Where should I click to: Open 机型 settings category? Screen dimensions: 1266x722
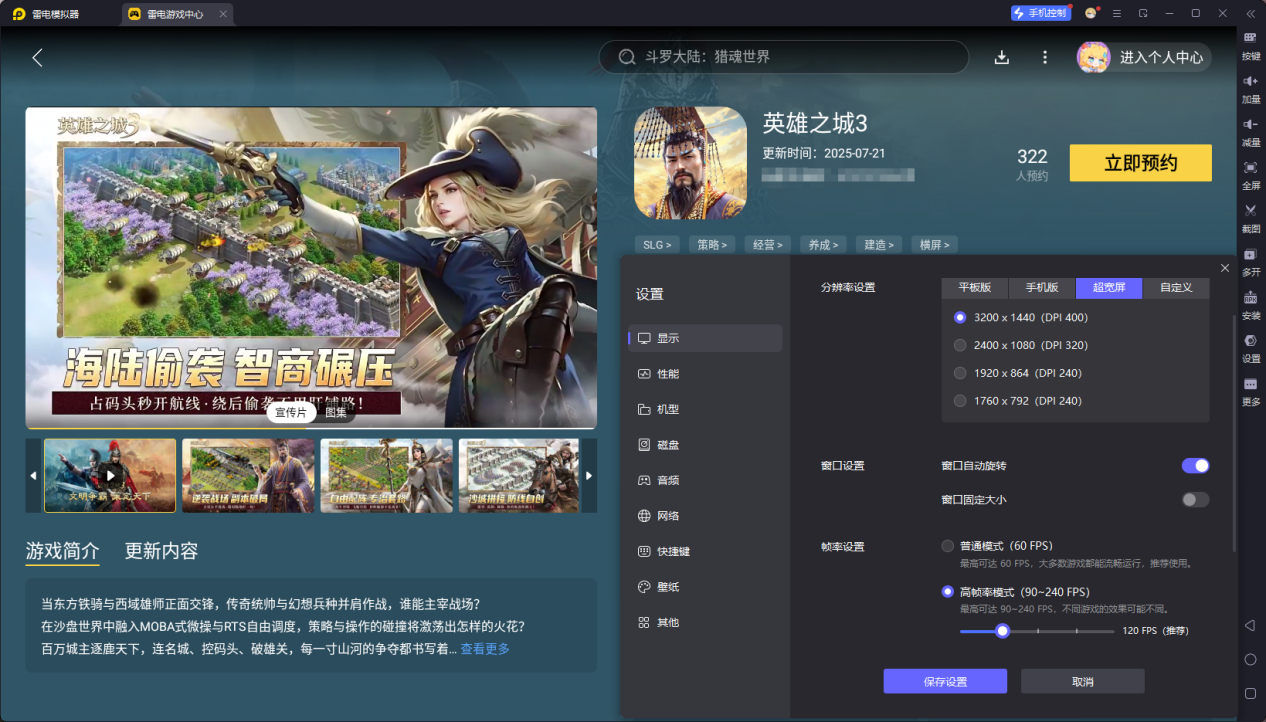tap(705, 409)
